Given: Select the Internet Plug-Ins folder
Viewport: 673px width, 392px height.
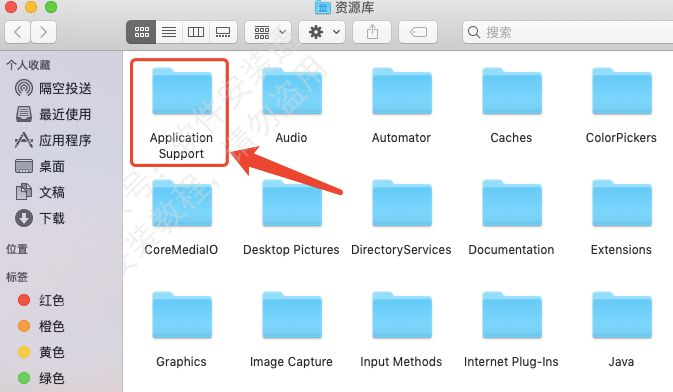Looking at the screenshot, I should click(511, 330).
